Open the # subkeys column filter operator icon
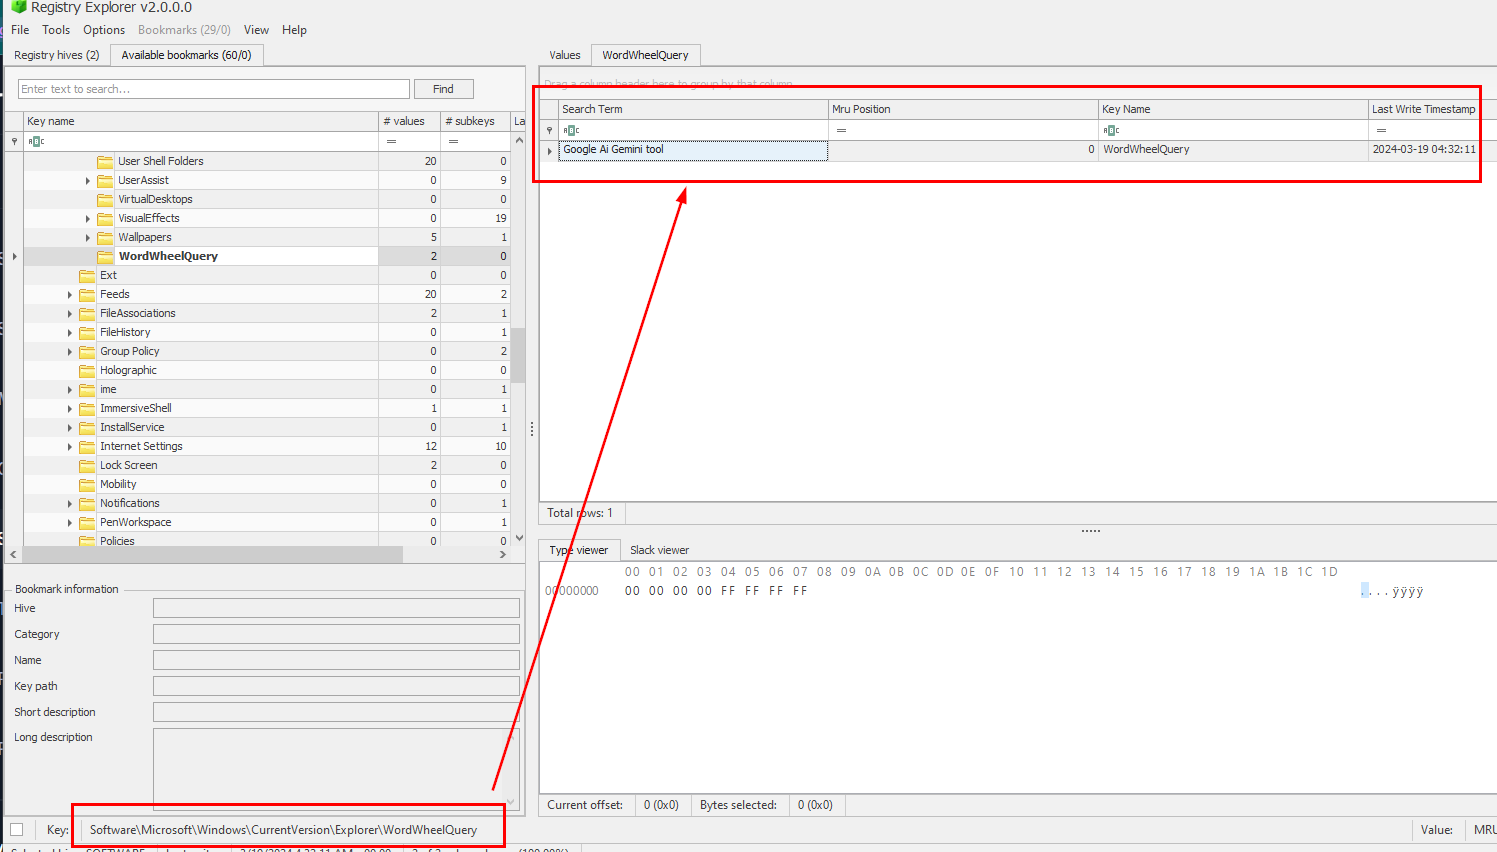 [453, 141]
